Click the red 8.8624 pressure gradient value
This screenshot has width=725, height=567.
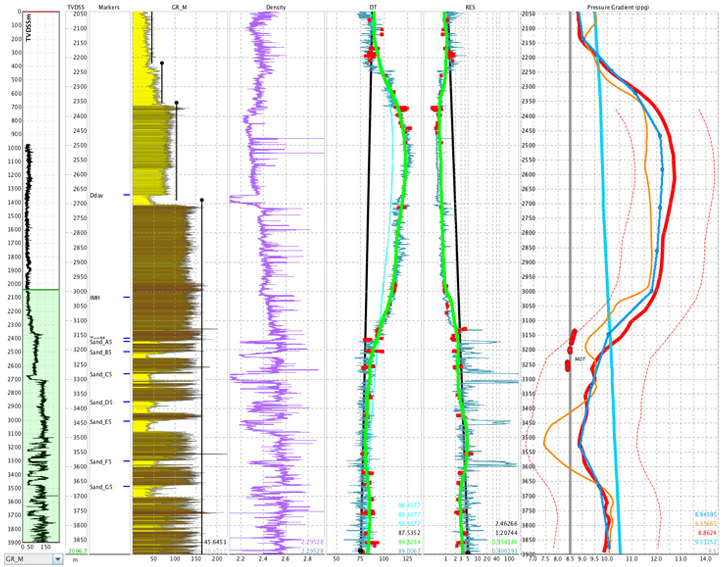pos(704,533)
